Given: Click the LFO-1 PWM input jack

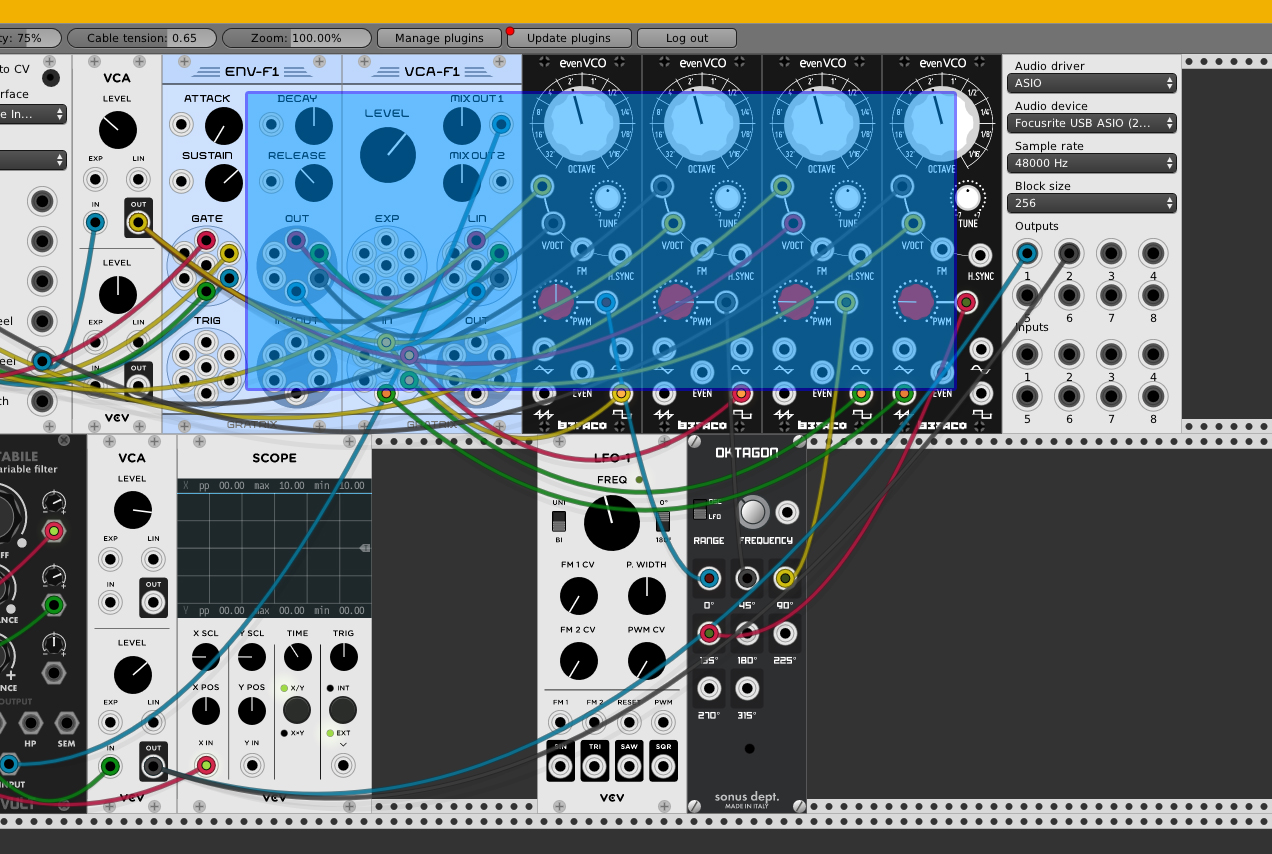Looking at the screenshot, I should click(x=663, y=722).
